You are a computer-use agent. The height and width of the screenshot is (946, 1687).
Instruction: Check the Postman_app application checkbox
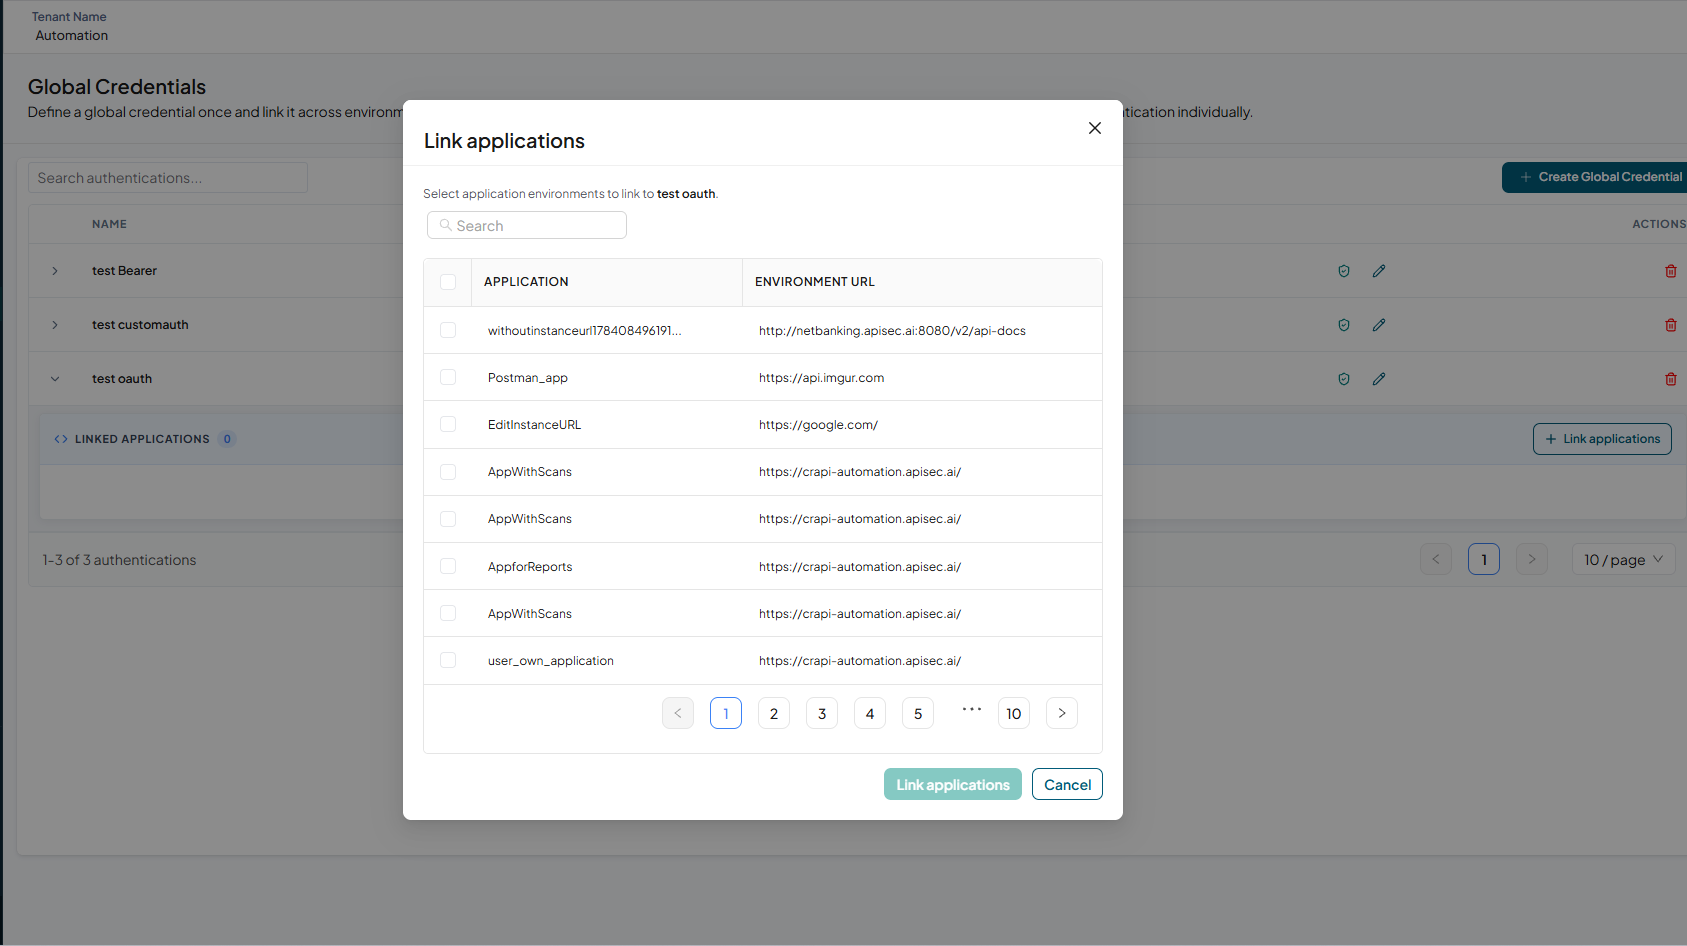point(448,377)
